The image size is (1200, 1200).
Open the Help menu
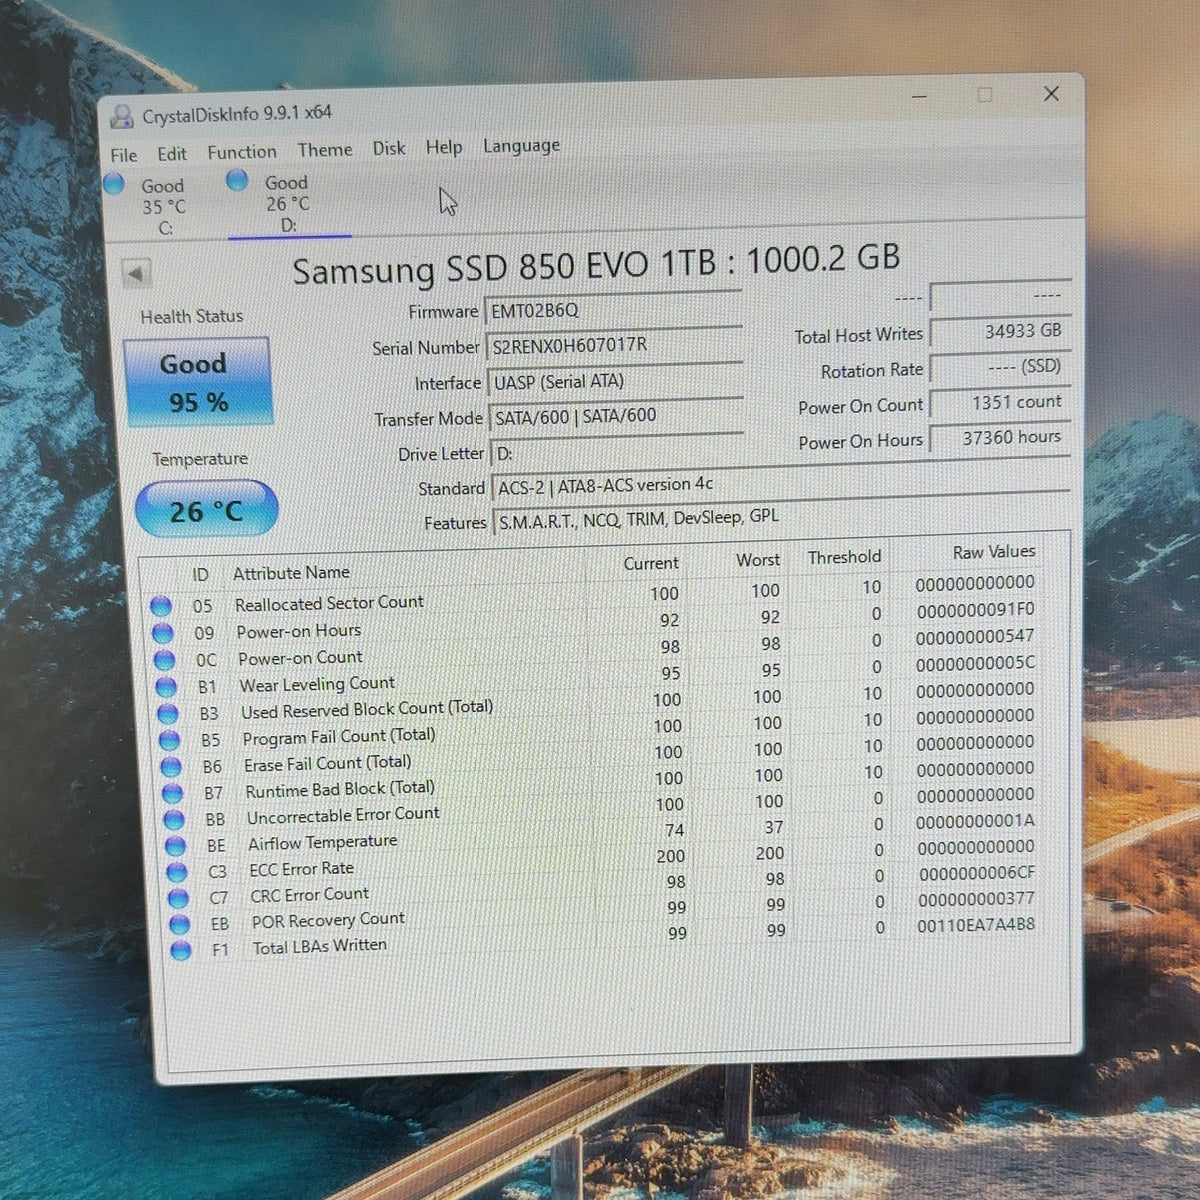tap(444, 147)
